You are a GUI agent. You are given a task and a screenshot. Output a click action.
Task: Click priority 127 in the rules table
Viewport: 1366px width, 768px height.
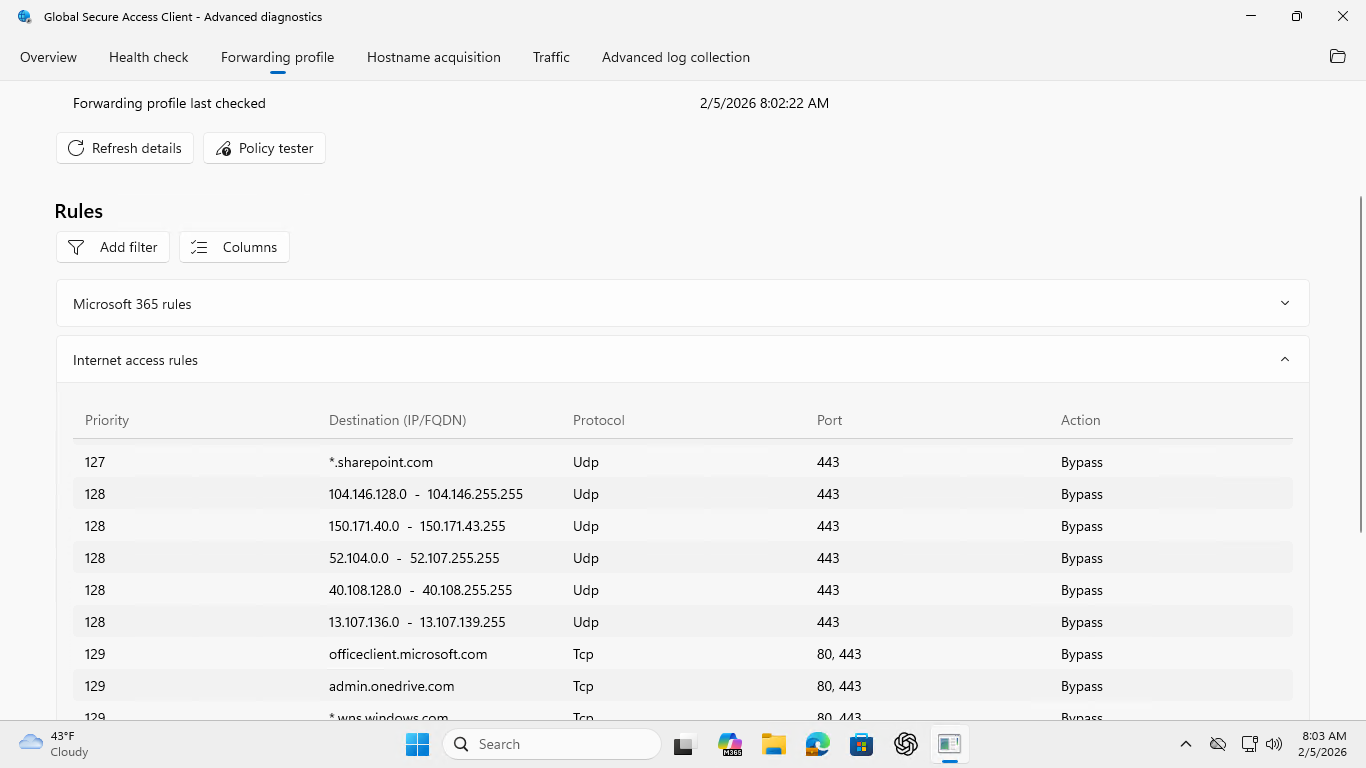click(95, 462)
